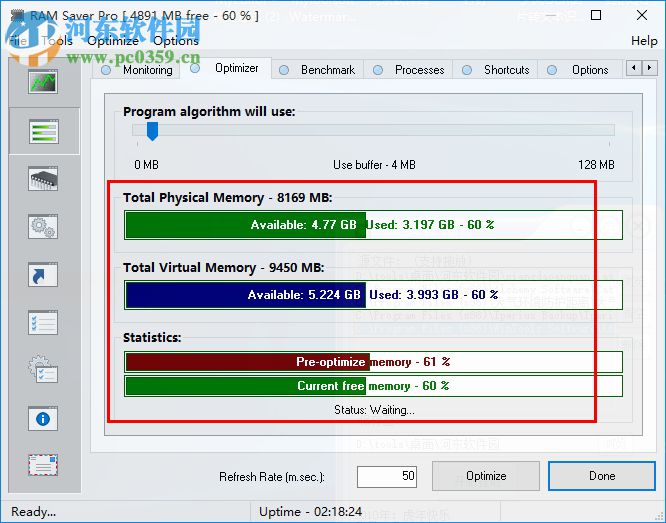Switch to the Shortcuts tab
The height and width of the screenshot is (523, 666).
(x=496, y=70)
